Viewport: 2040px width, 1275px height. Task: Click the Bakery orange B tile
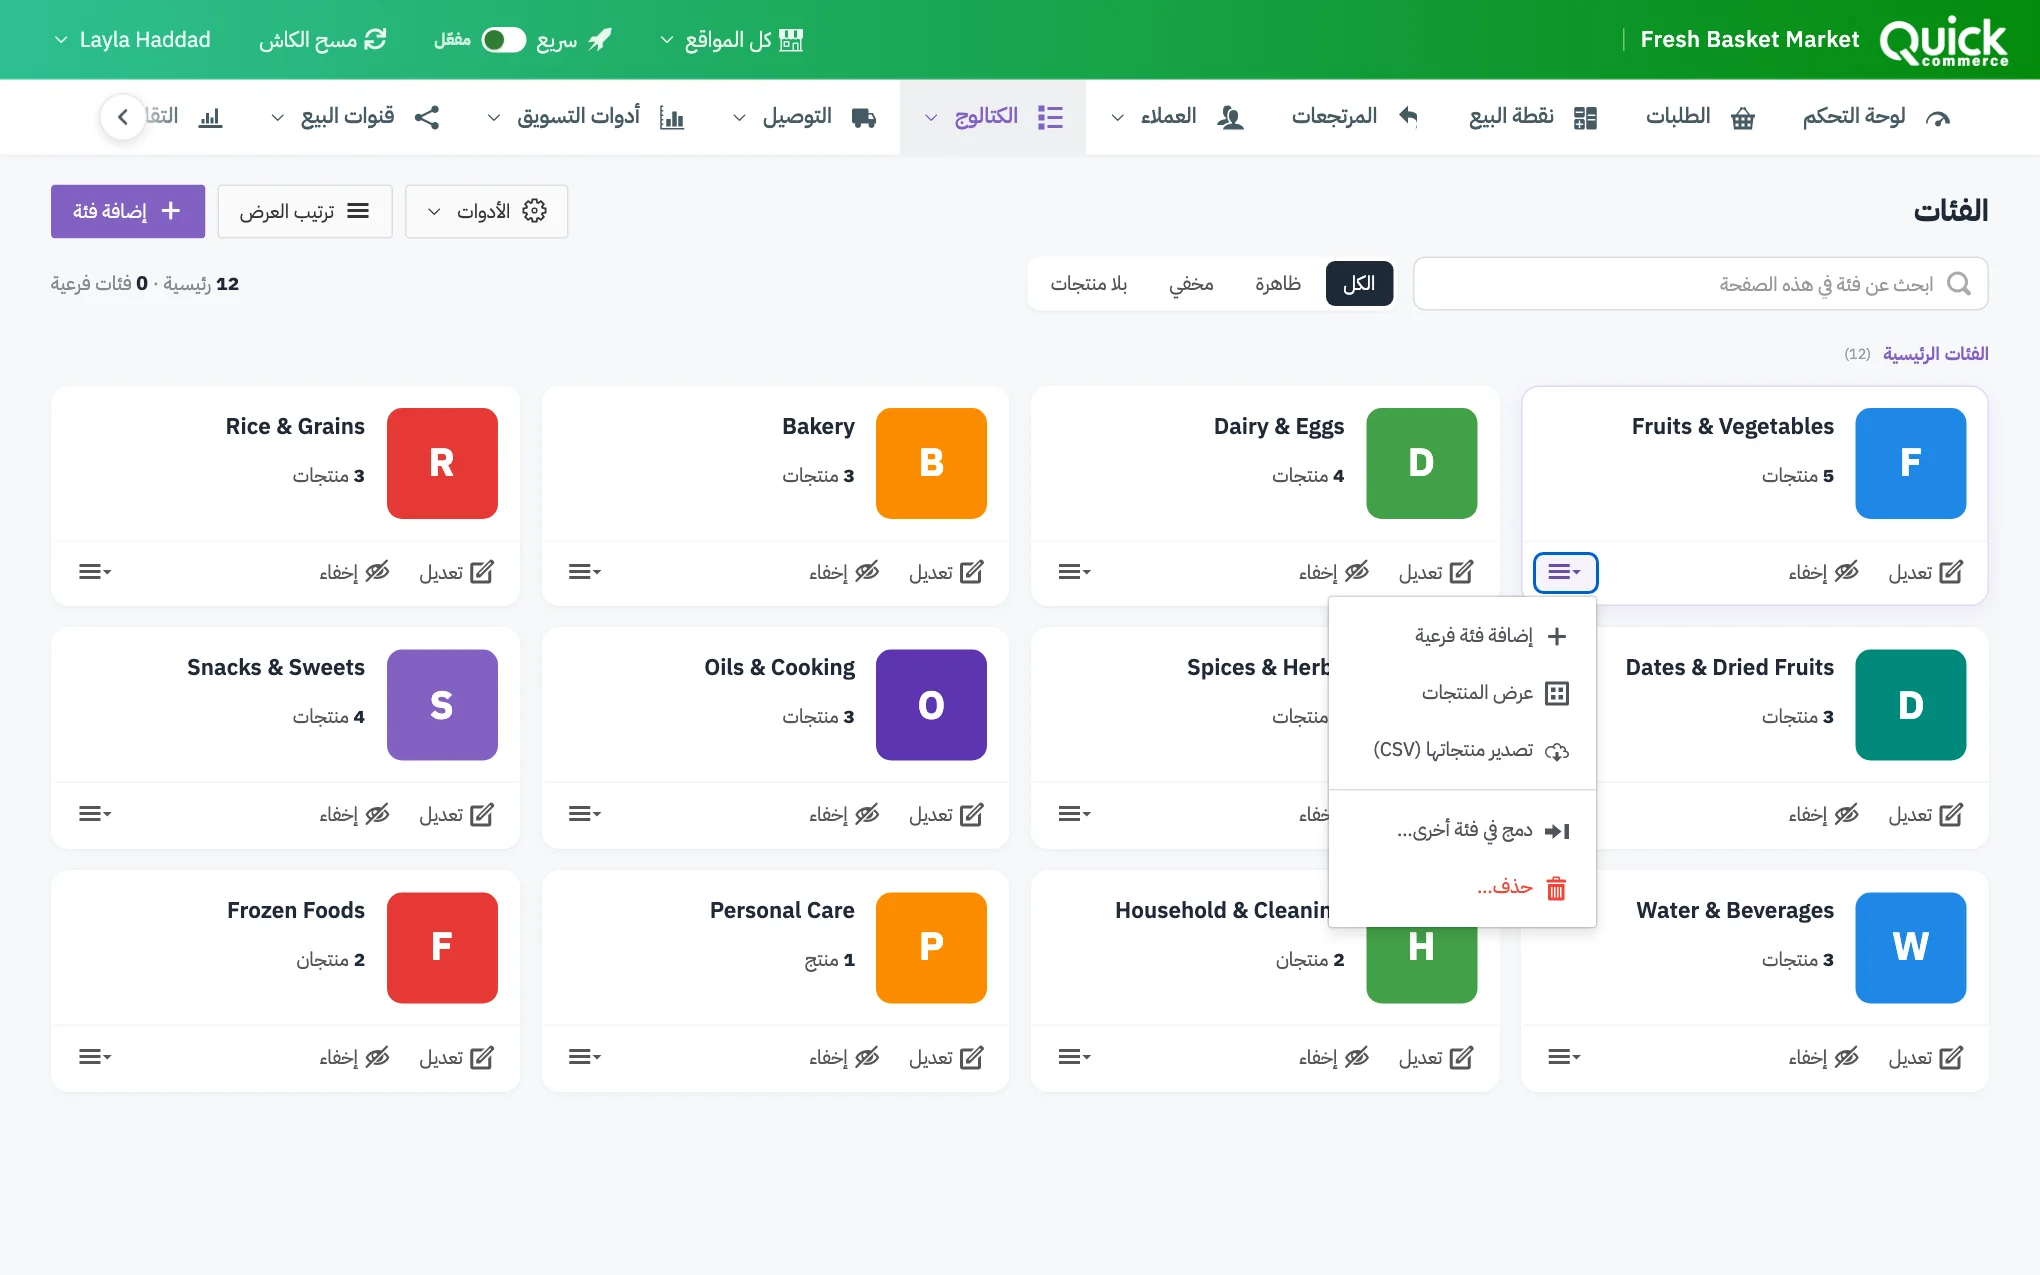(x=931, y=463)
